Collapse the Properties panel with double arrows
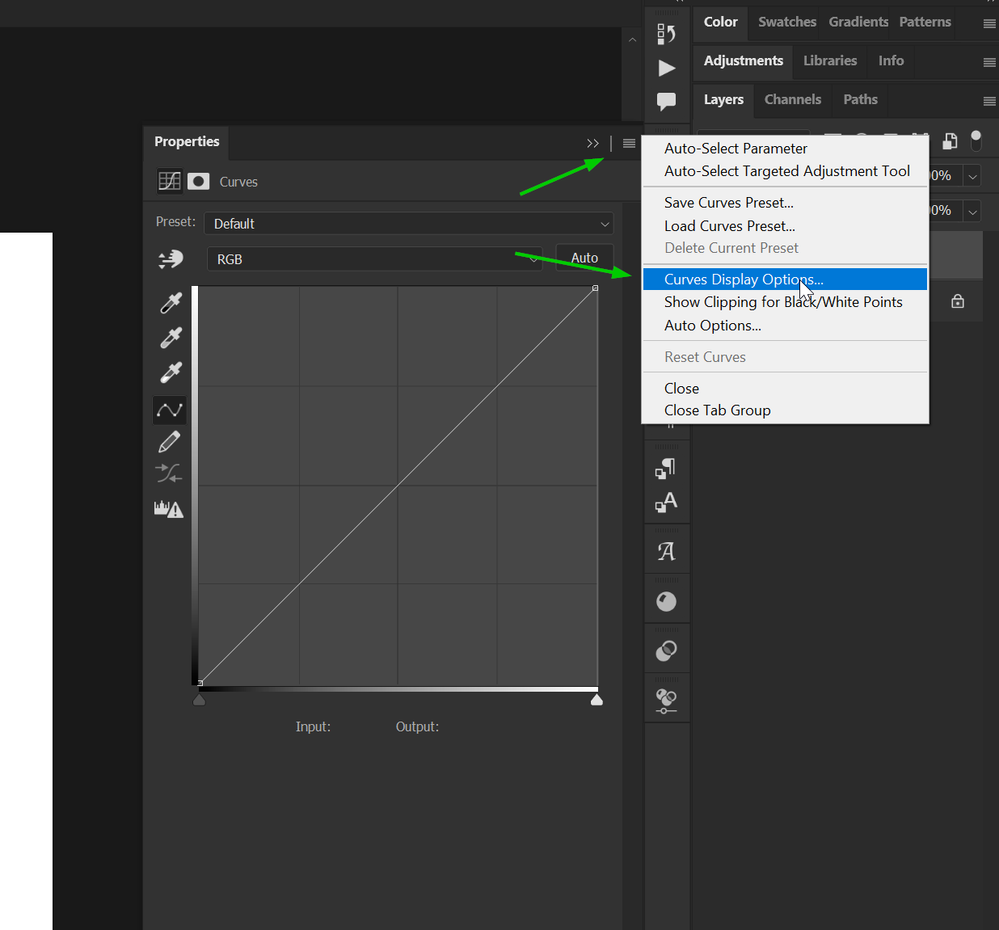This screenshot has height=930, width=999. click(x=593, y=143)
